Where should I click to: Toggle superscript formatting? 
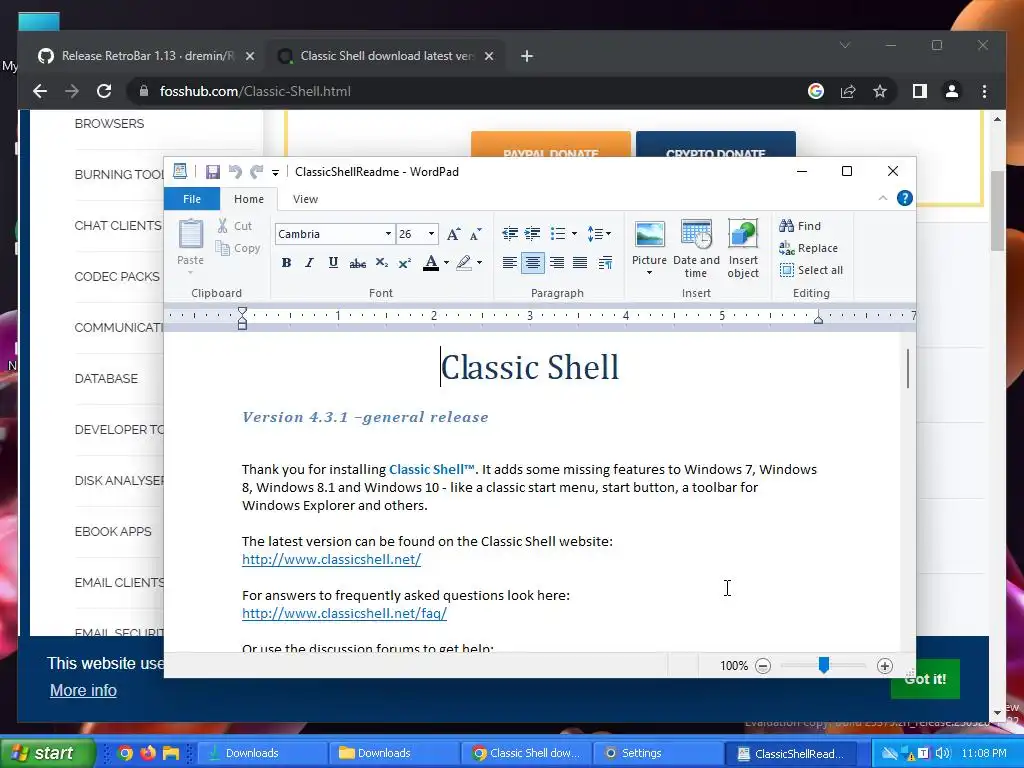(405, 263)
